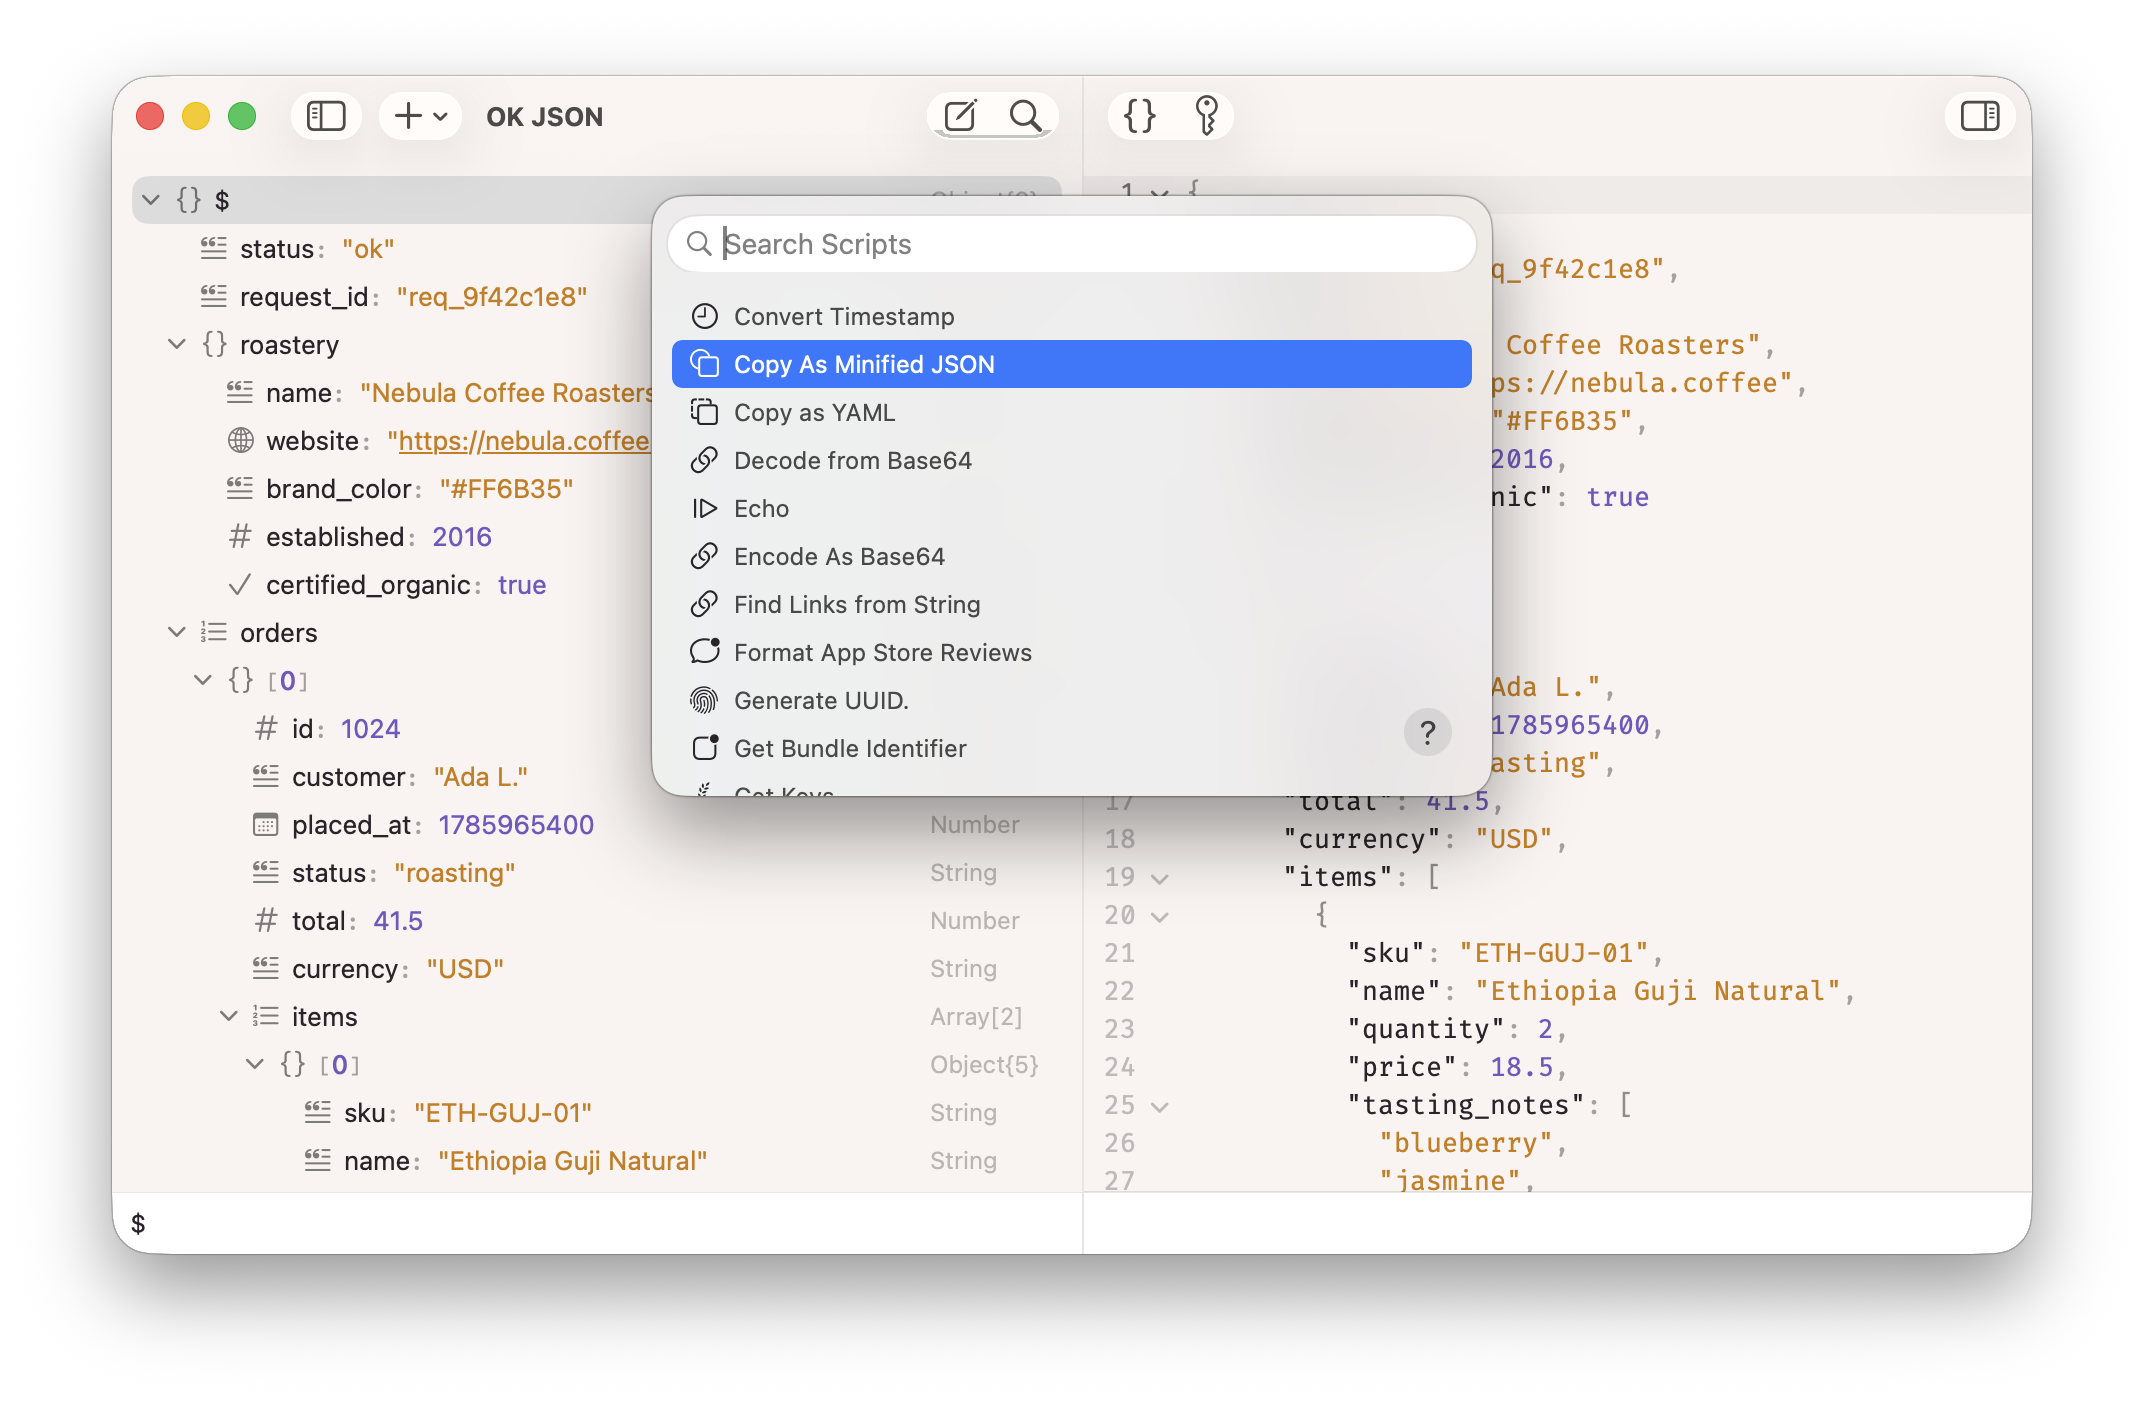The image size is (2144, 1402).
Task: Click calendar icon beside placed_at
Action: (x=266, y=824)
